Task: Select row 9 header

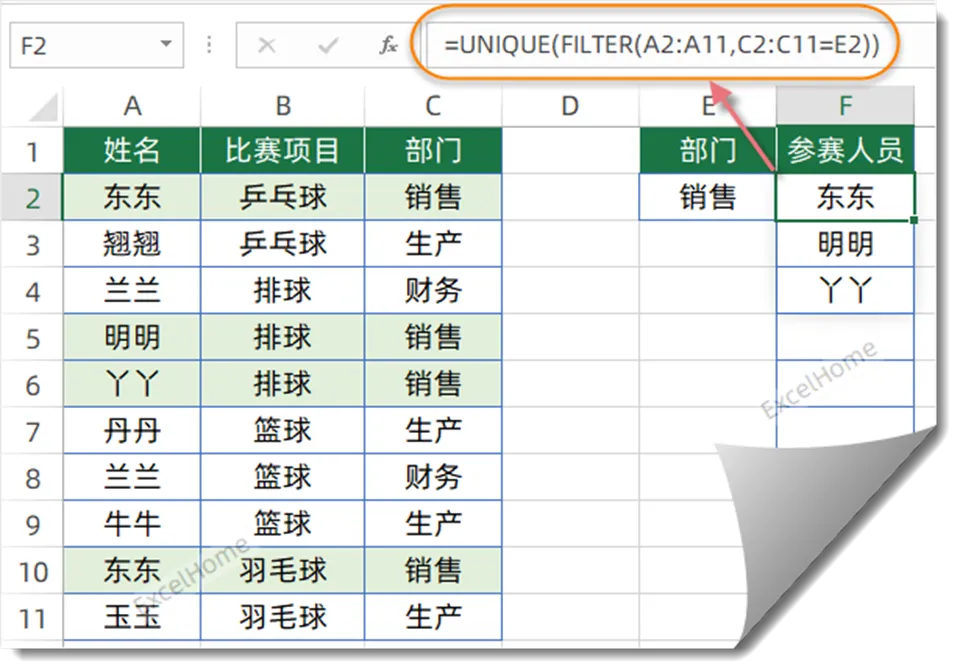Action: tap(32, 525)
